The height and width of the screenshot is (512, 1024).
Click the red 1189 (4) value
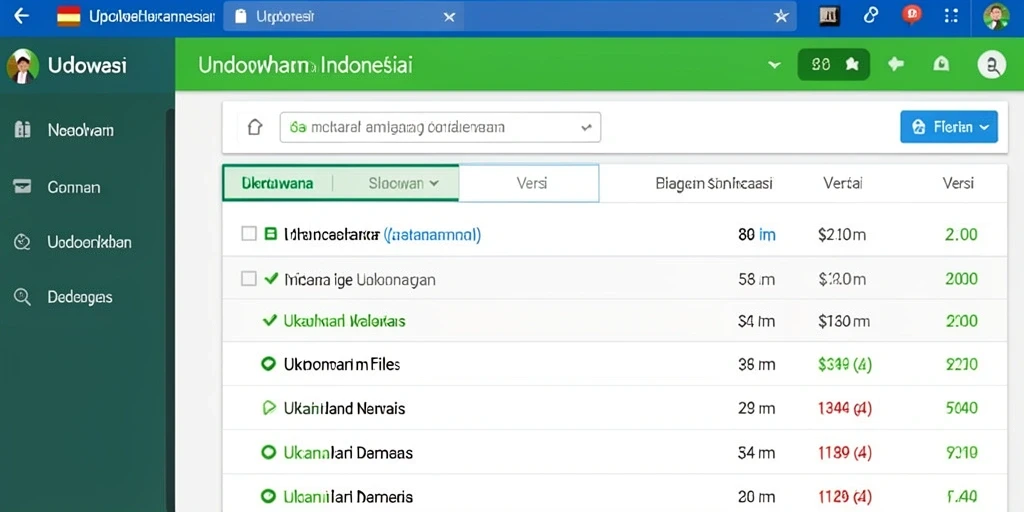[x=844, y=452]
